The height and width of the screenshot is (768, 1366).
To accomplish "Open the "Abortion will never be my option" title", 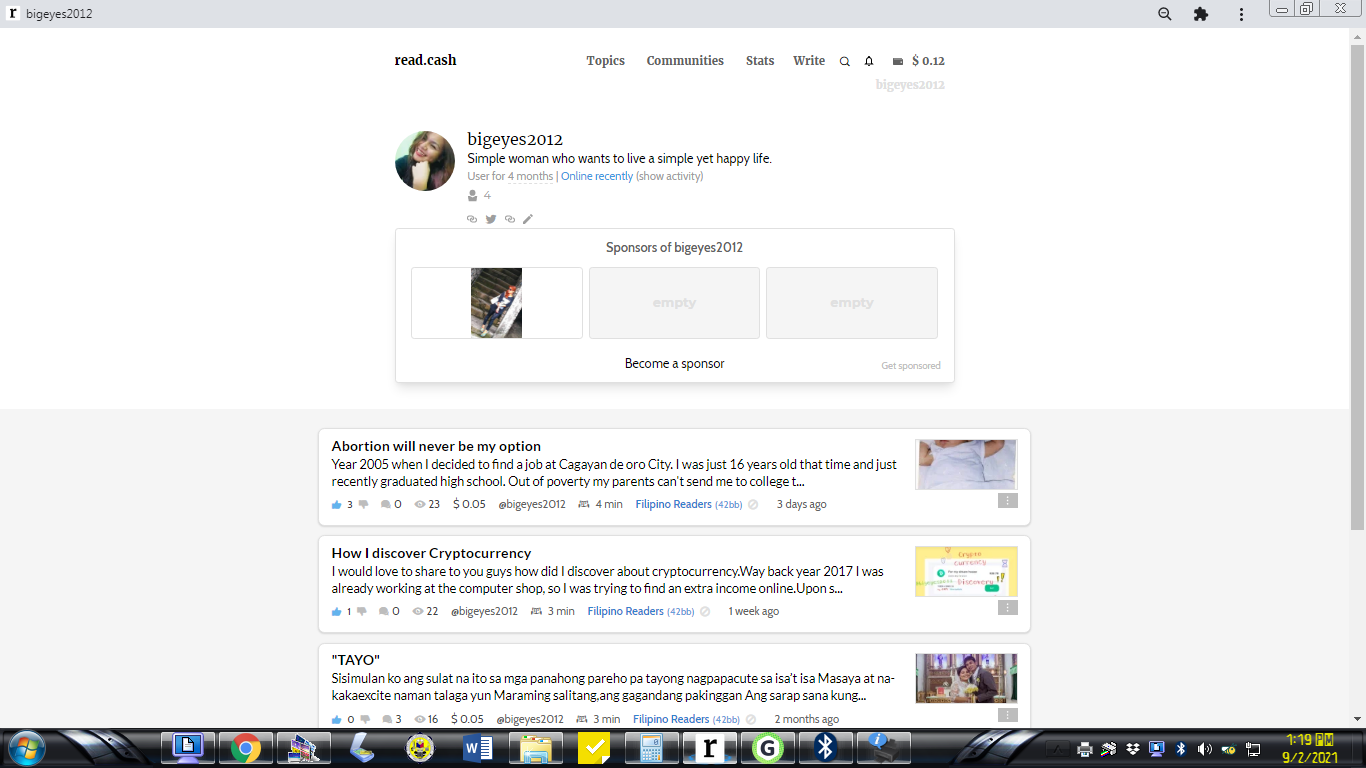I will (x=436, y=446).
